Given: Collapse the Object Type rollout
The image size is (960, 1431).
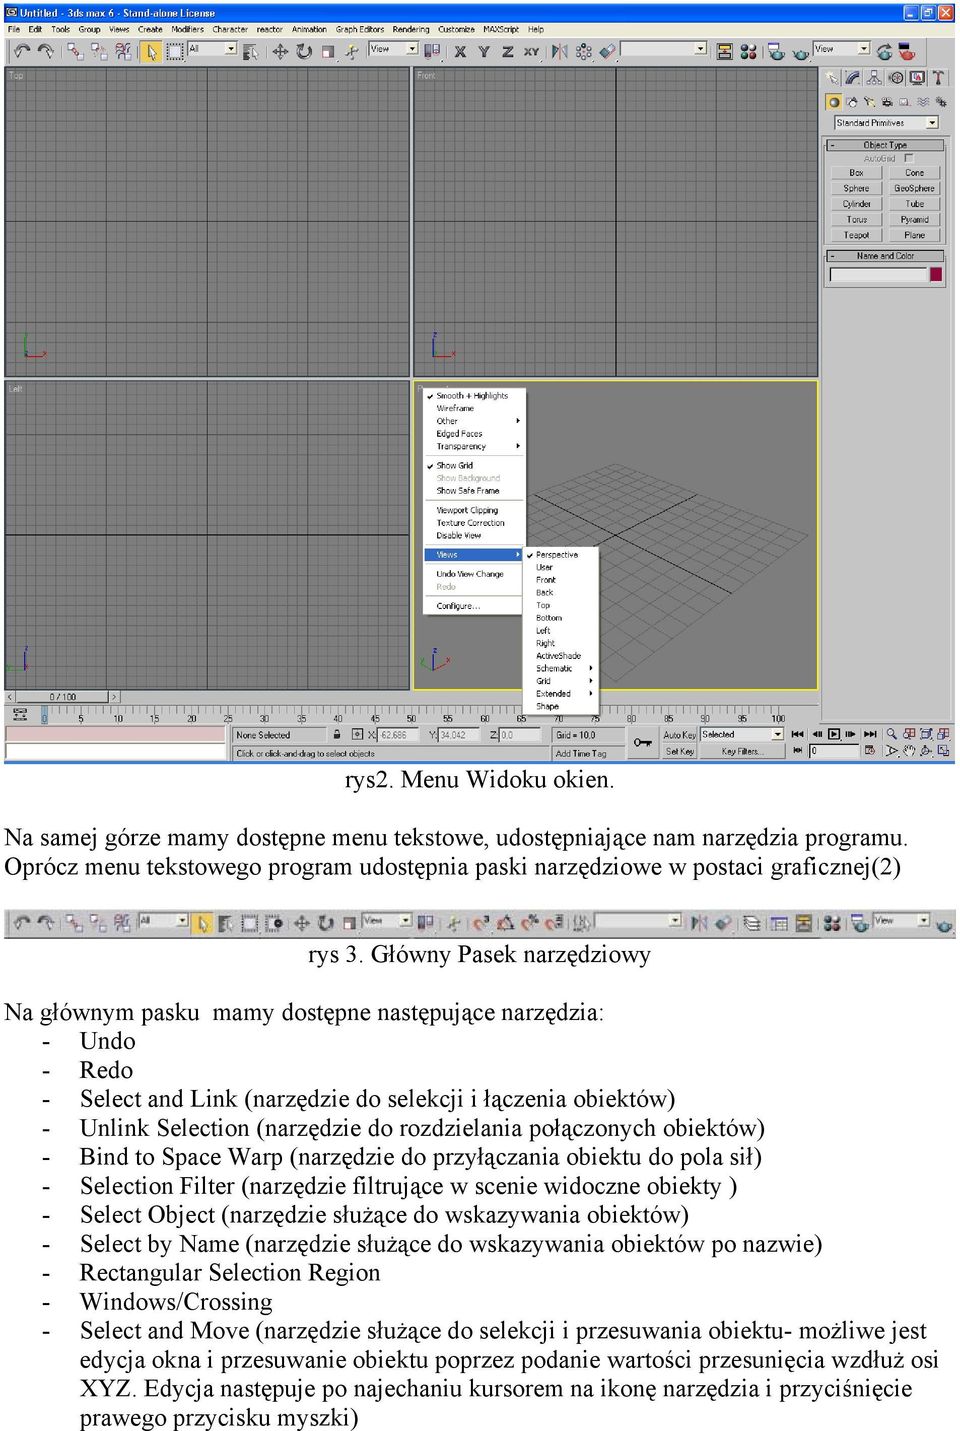Looking at the screenshot, I should [885, 145].
